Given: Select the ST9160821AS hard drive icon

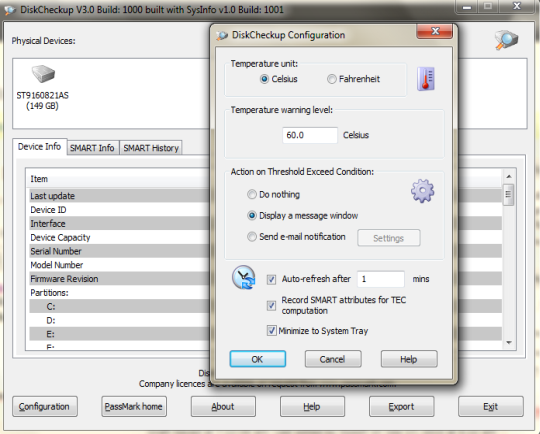Looking at the screenshot, I should click(43, 73).
